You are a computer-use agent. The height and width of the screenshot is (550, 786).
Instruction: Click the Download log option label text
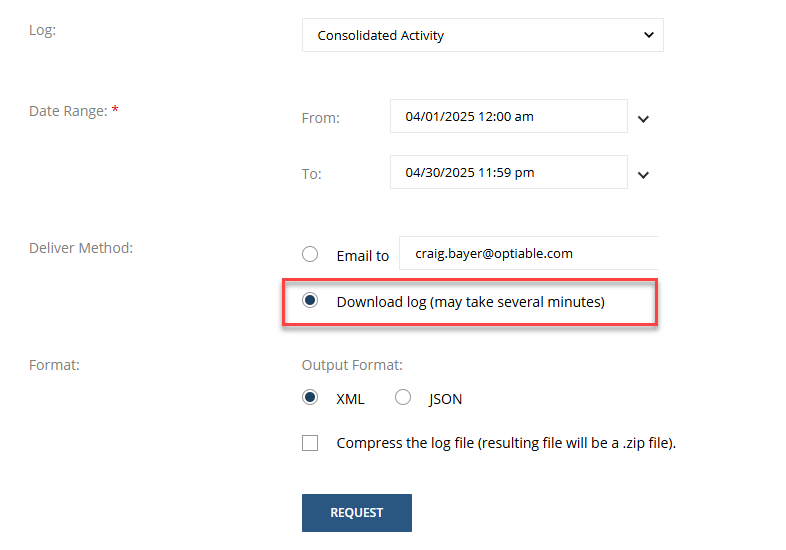click(x=471, y=302)
